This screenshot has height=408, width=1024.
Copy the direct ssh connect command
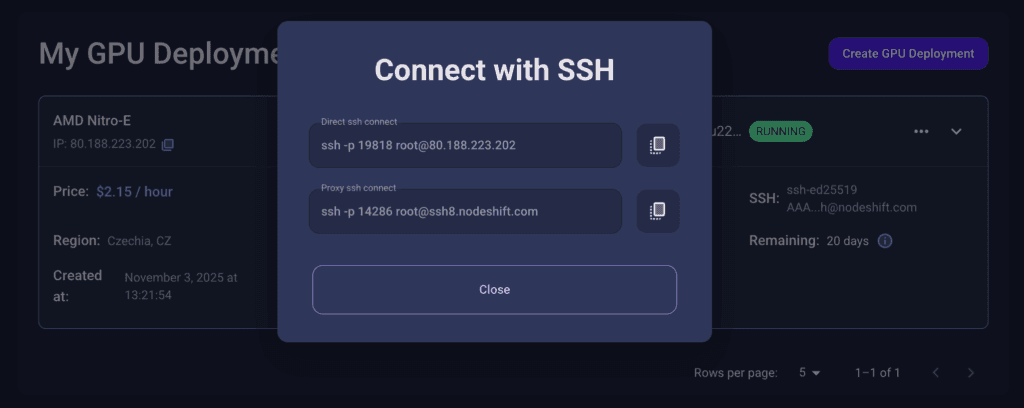[x=657, y=145]
